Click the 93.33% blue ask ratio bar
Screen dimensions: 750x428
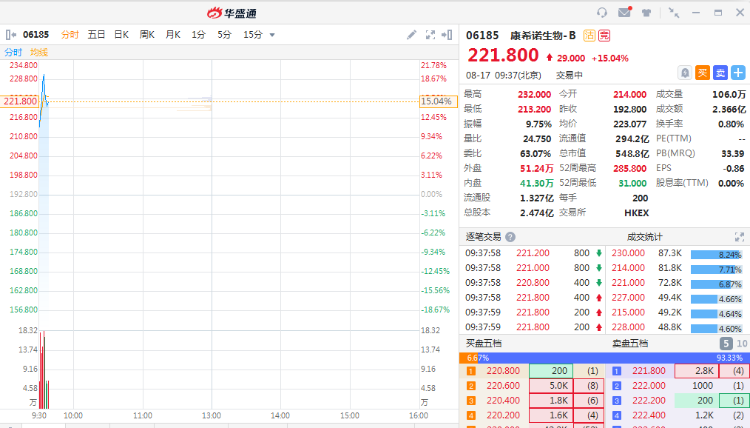click(x=614, y=358)
